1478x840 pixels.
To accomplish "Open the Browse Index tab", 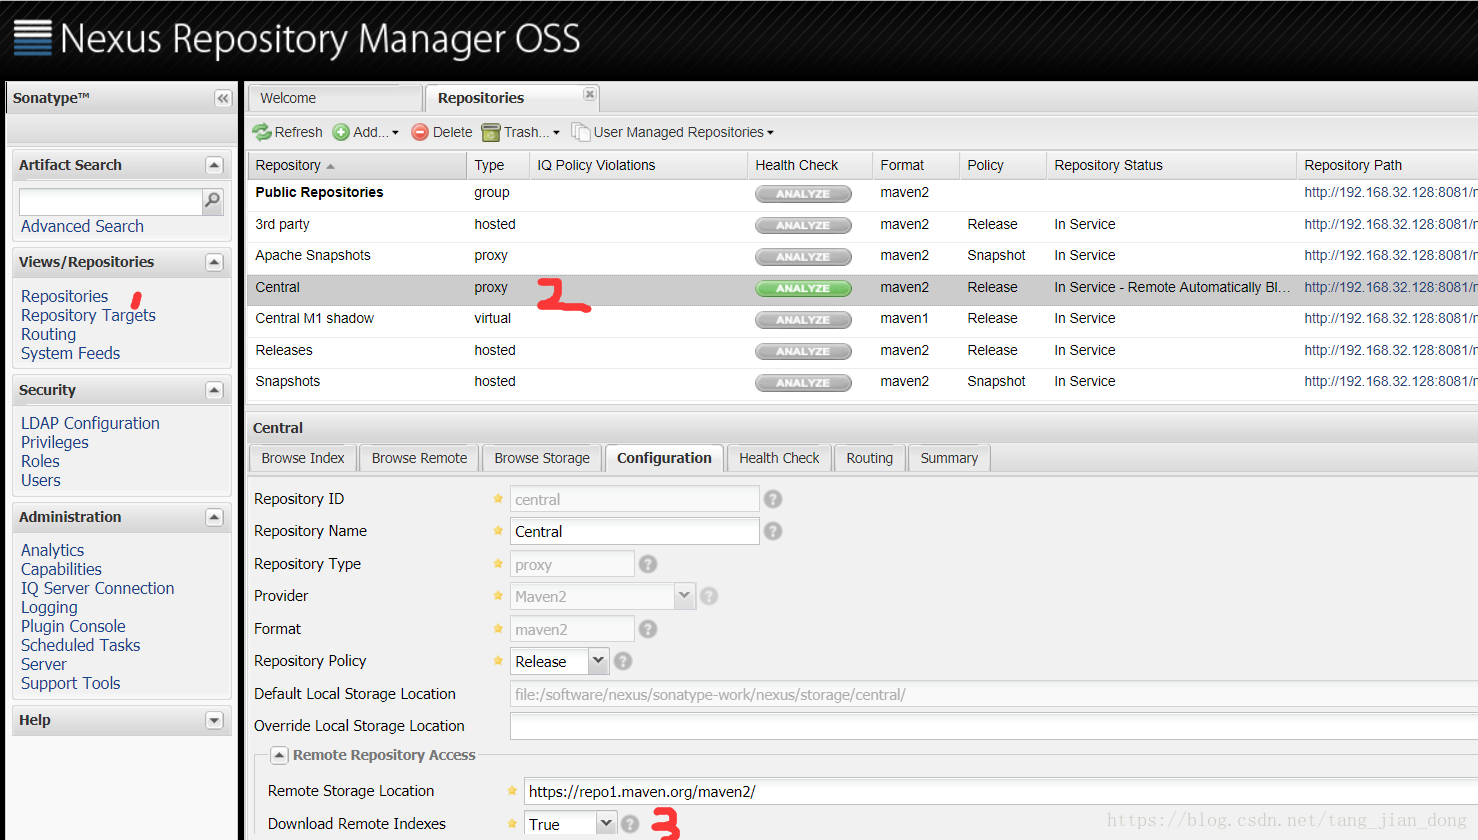I will coord(303,458).
